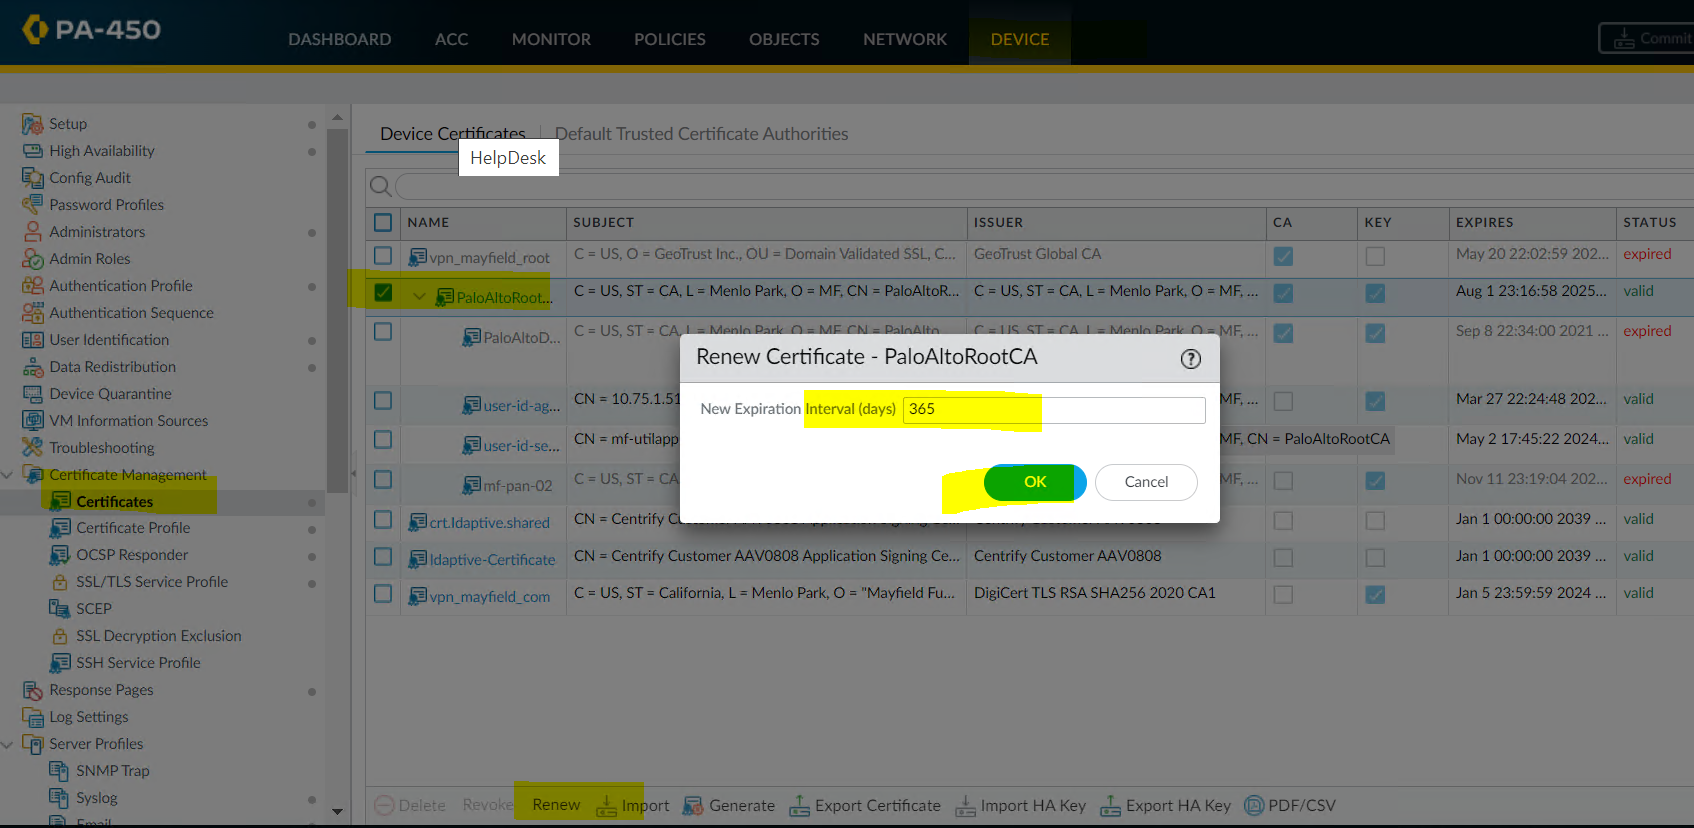This screenshot has width=1694, height=828.
Task: Click the sidebar scroll up arrow
Action: (337, 117)
